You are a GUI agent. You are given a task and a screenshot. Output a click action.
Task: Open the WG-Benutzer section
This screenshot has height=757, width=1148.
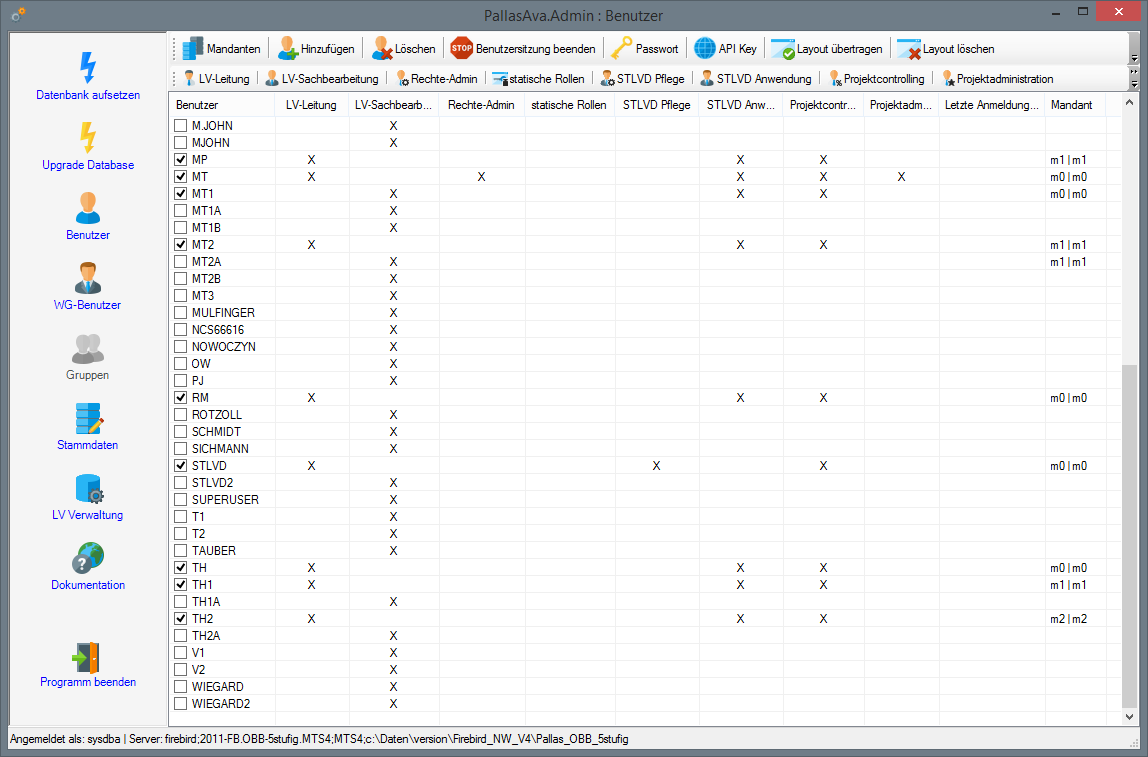coord(88,286)
